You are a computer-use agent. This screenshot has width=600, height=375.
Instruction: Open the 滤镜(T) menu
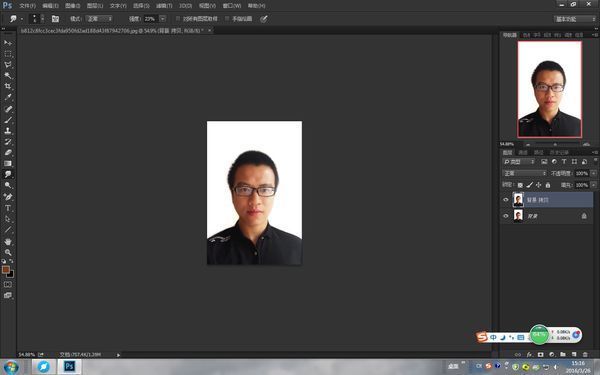[164, 6]
